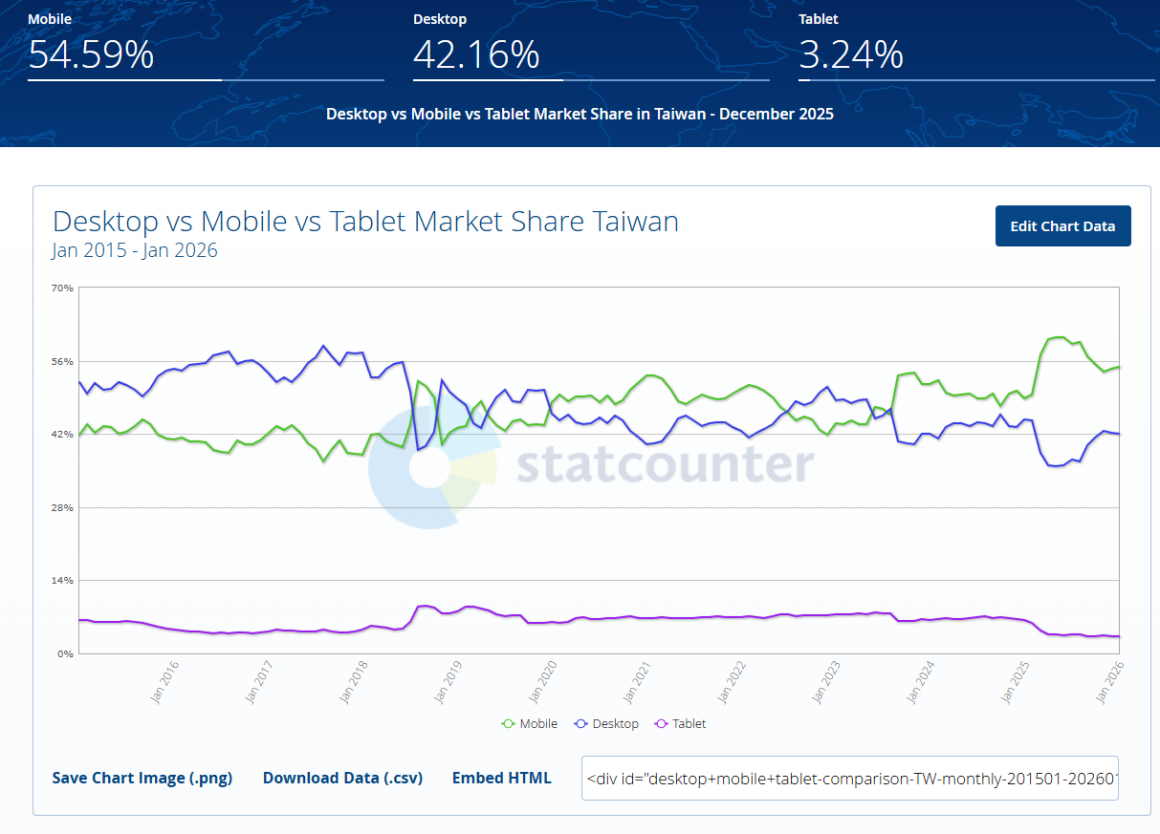Download Data as .csv
This screenshot has height=834, width=1160.
[342, 778]
